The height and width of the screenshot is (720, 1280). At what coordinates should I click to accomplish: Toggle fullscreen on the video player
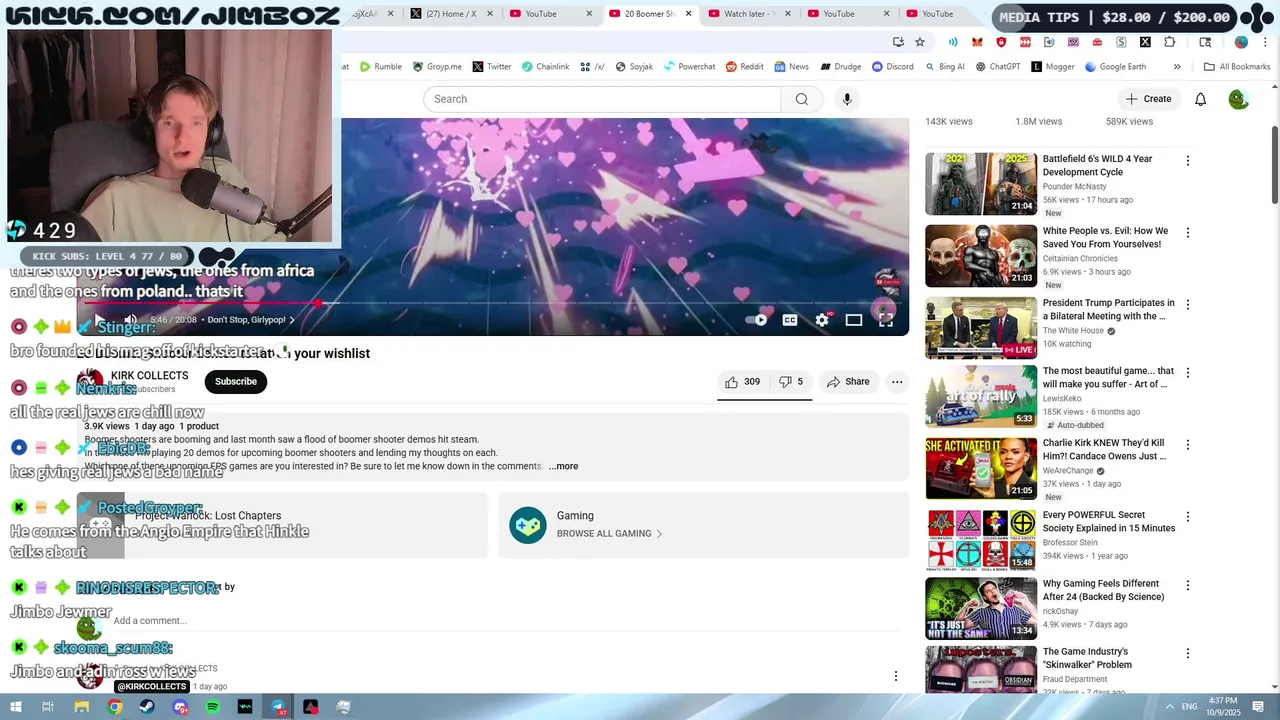pos(886,320)
